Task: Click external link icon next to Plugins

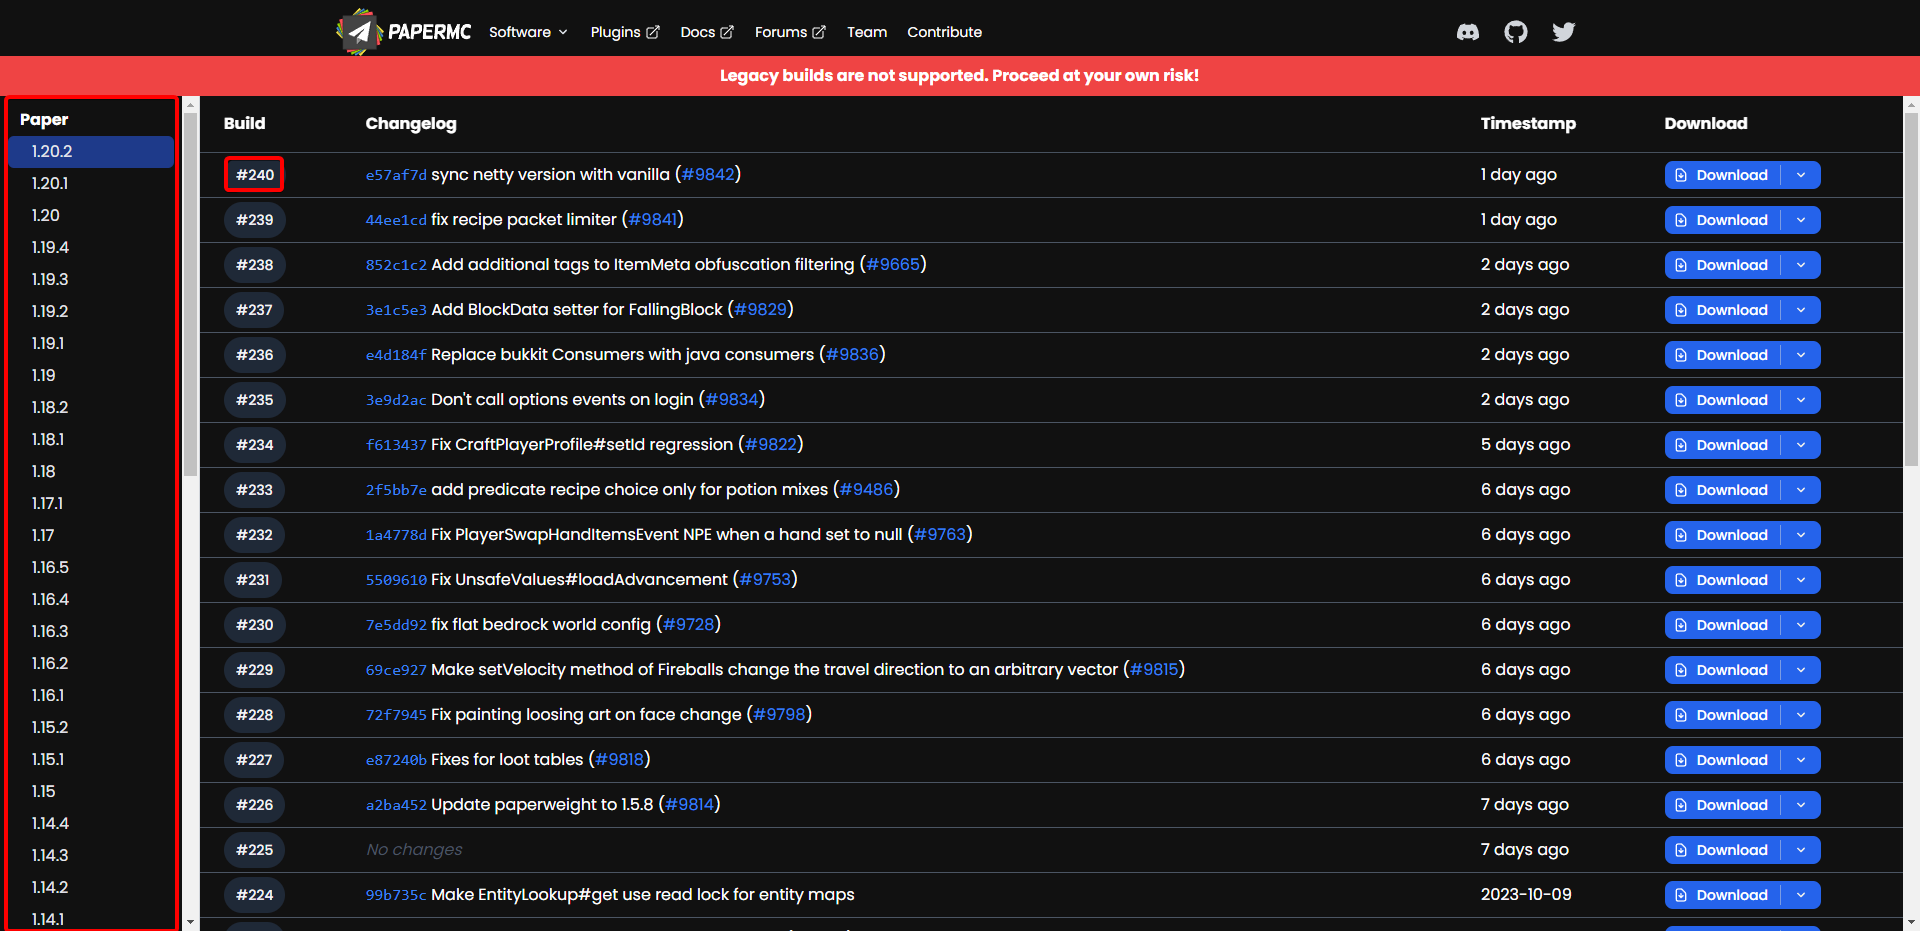Action: coord(653,32)
